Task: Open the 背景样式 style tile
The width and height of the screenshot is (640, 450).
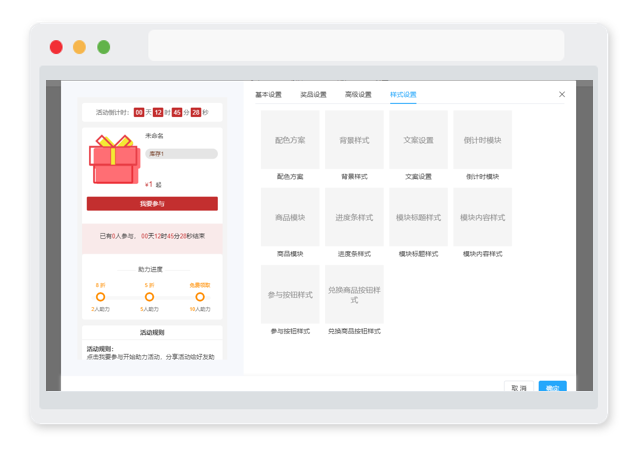Action: pos(354,140)
